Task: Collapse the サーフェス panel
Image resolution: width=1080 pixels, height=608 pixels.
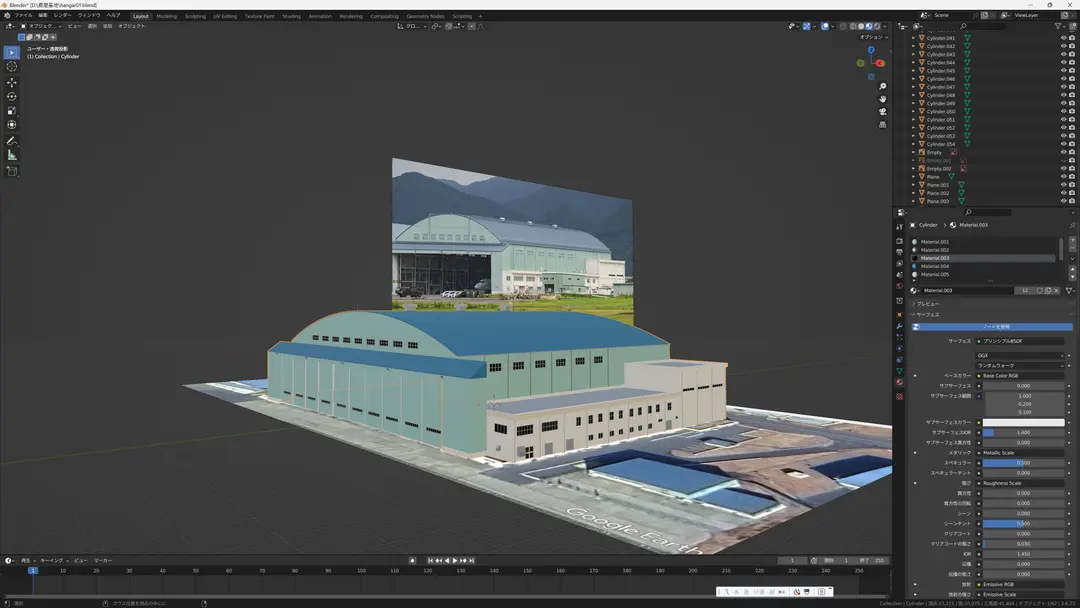Action: tap(926, 315)
